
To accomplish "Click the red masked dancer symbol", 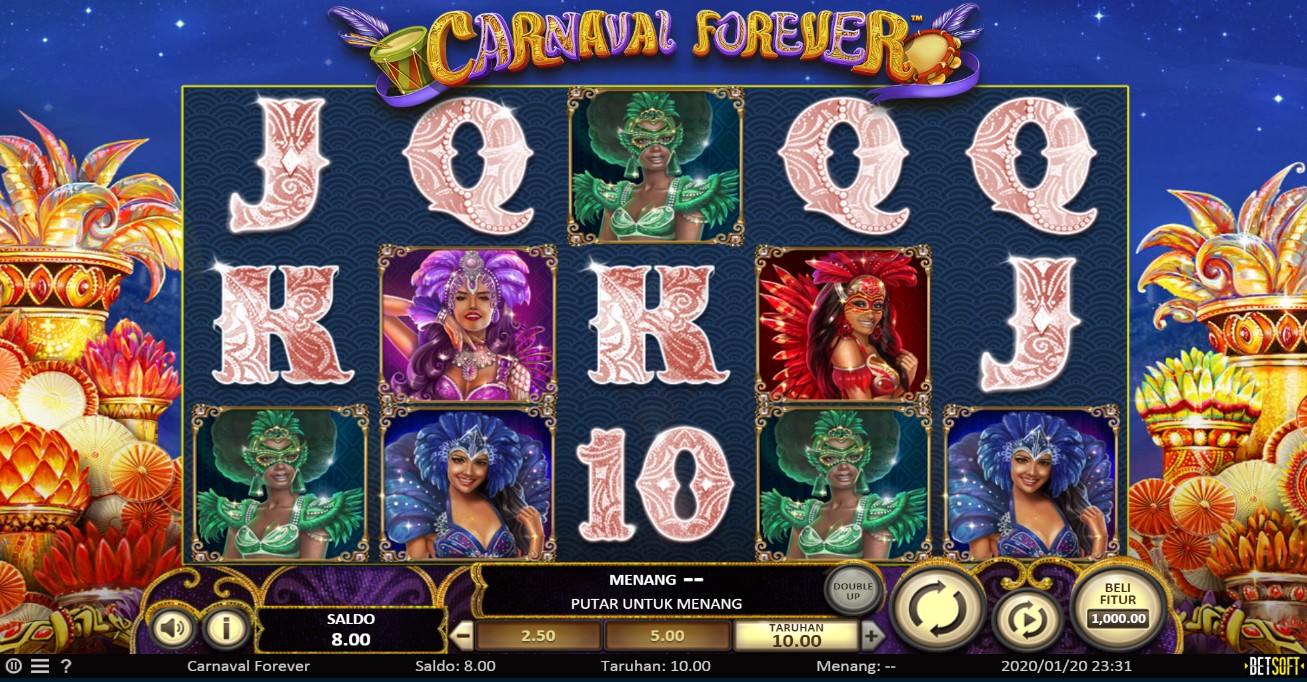I will click(843, 323).
